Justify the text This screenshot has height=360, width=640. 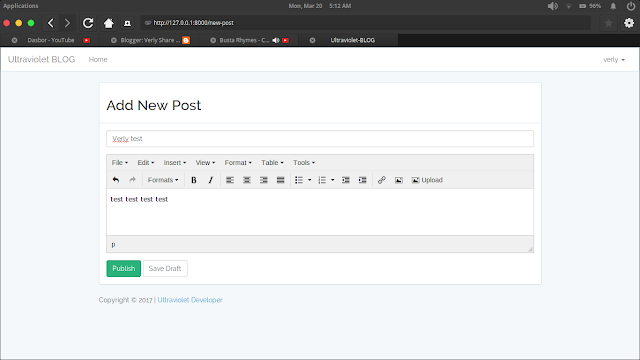pyautogui.click(x=280, y=180)
